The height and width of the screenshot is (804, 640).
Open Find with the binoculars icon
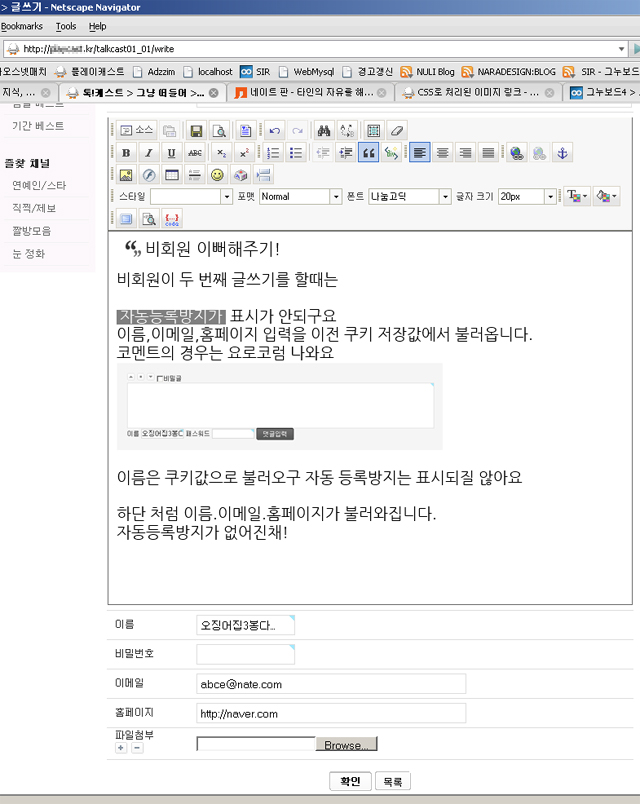tap(322, 130)
